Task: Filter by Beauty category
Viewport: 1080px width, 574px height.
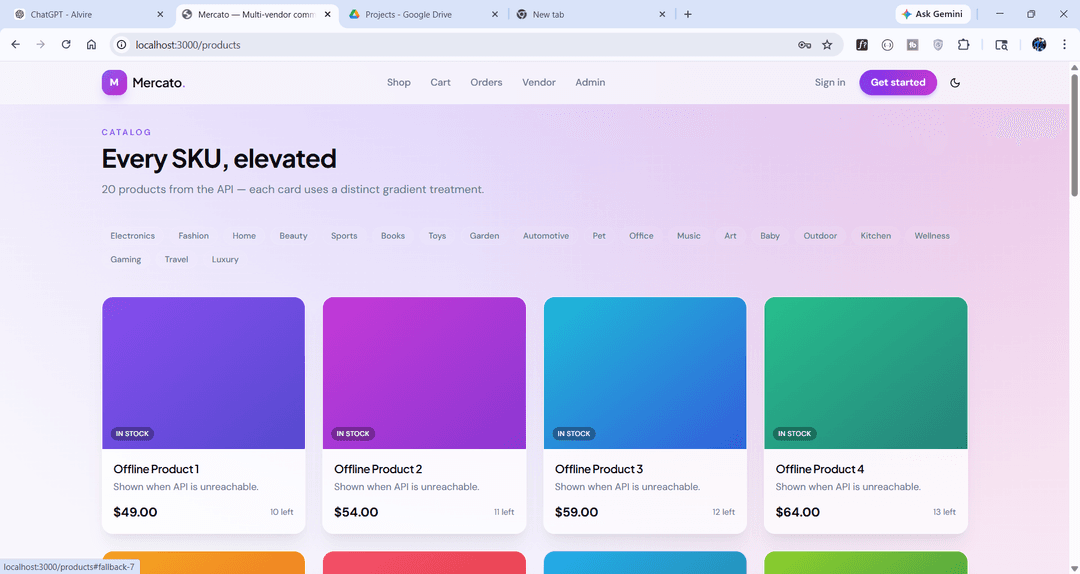Action: tap(293, 236)
